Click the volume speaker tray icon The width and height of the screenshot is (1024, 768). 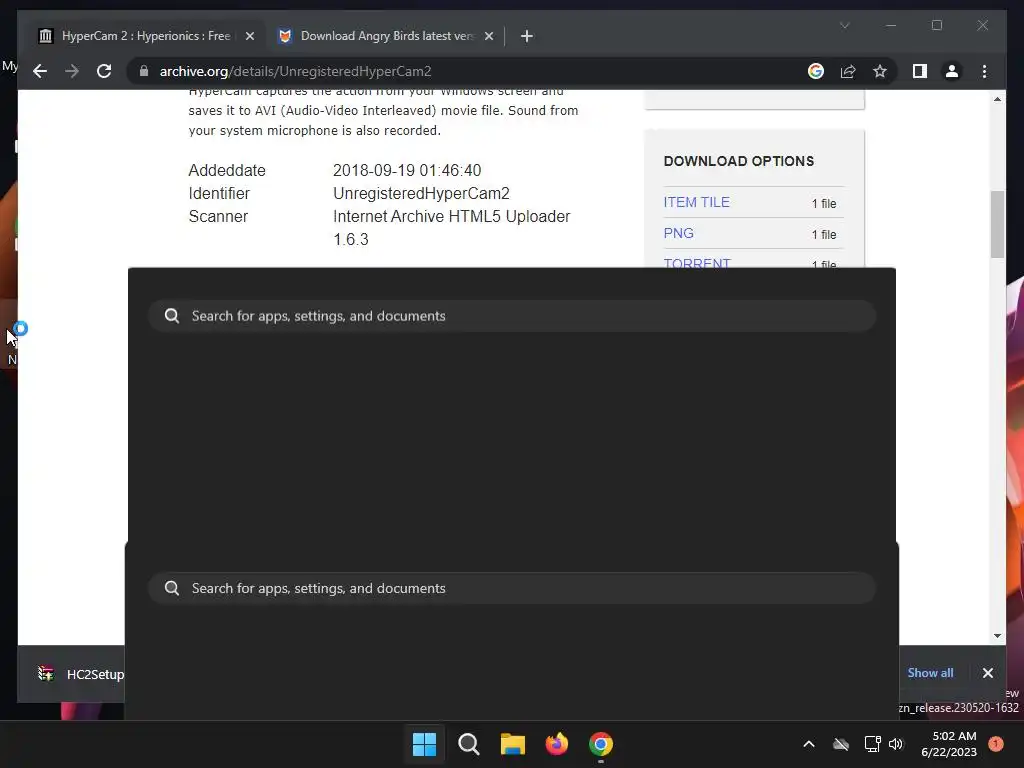pyautogui.click(x=896, y=744)
